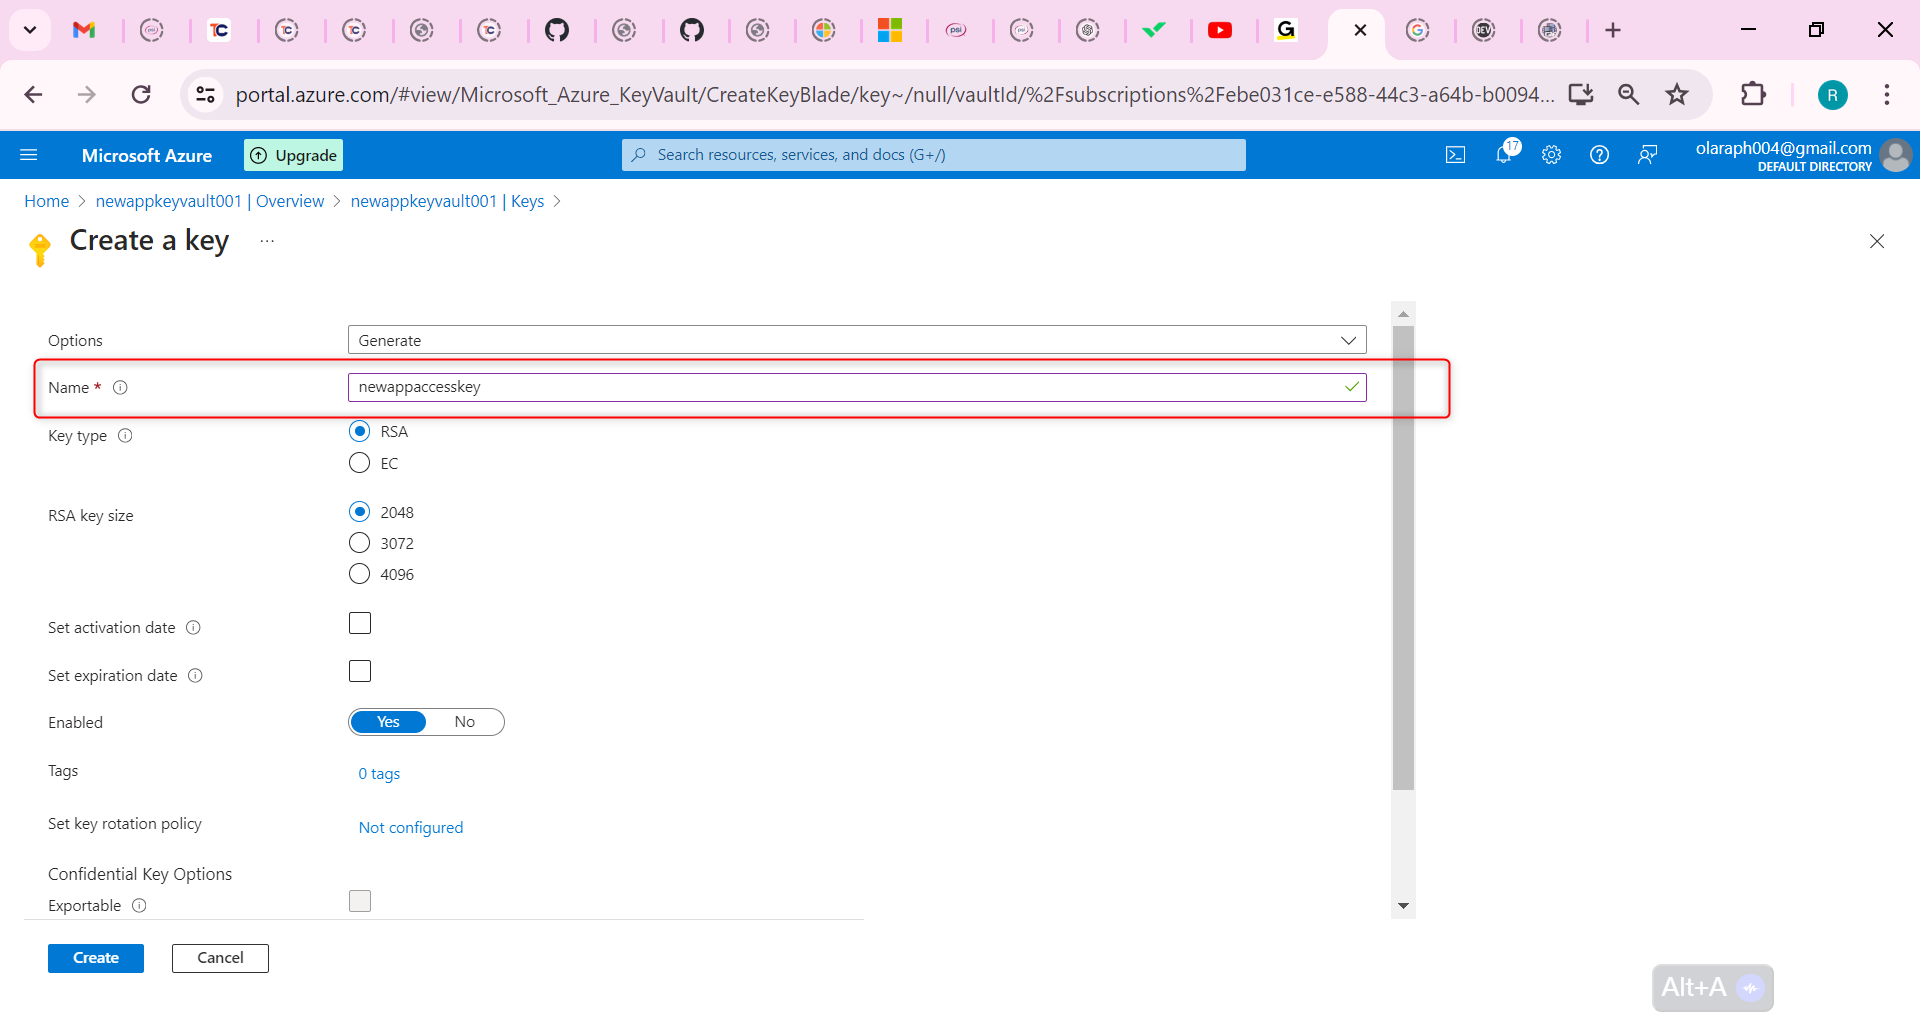Click the Alt+A assistant overlay button
Viewport: 1920px width, 1020px height.
tap(1713, 988)
